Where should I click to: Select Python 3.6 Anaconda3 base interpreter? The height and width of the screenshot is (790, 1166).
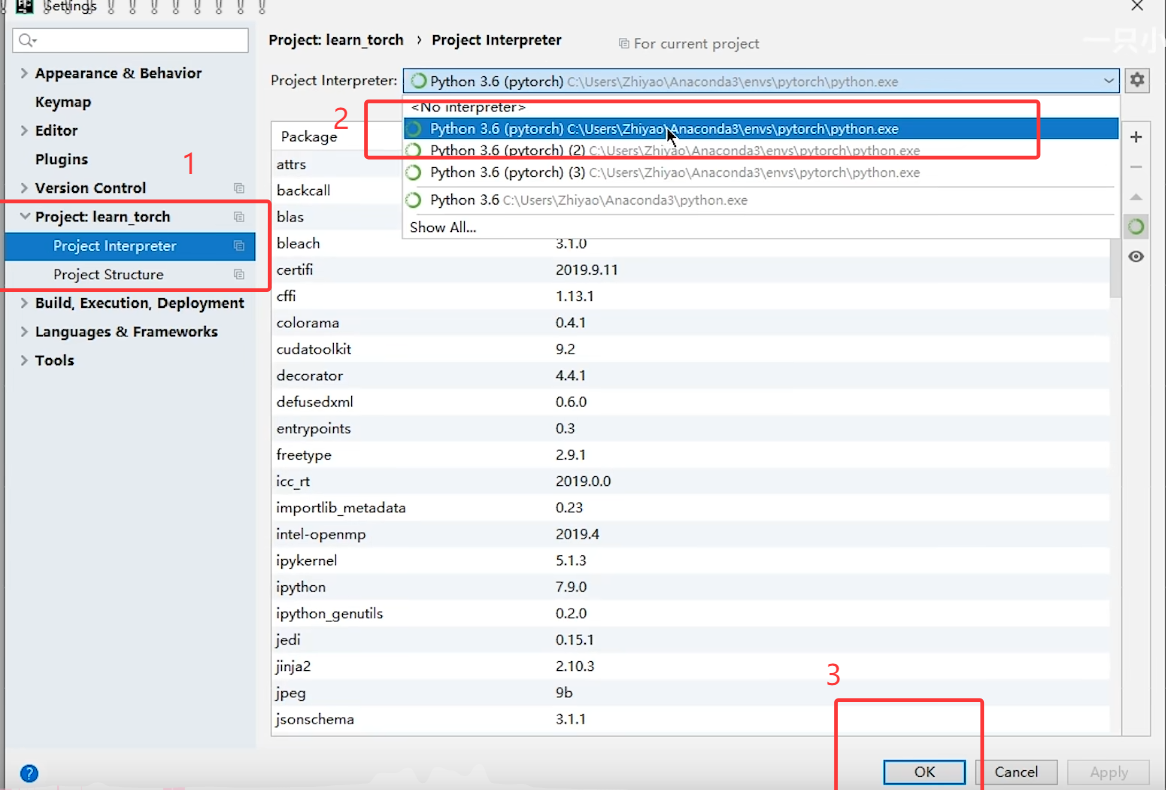tap(761, 200)
